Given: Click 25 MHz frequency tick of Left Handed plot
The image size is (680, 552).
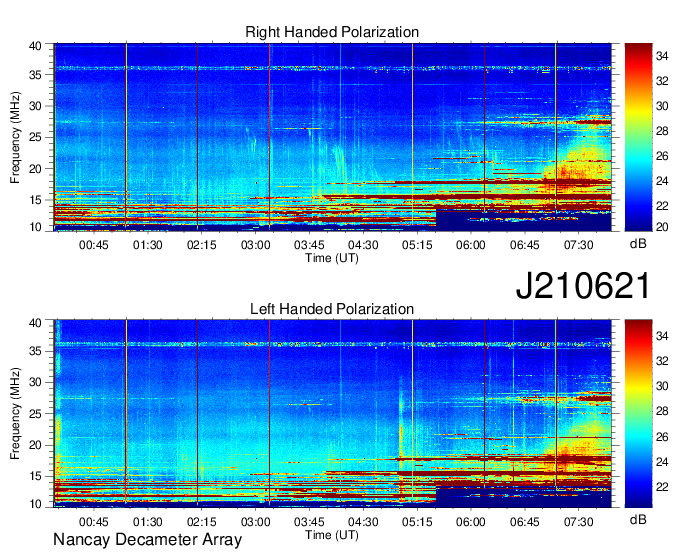Looking at the screenshot, I should point(35,414).
